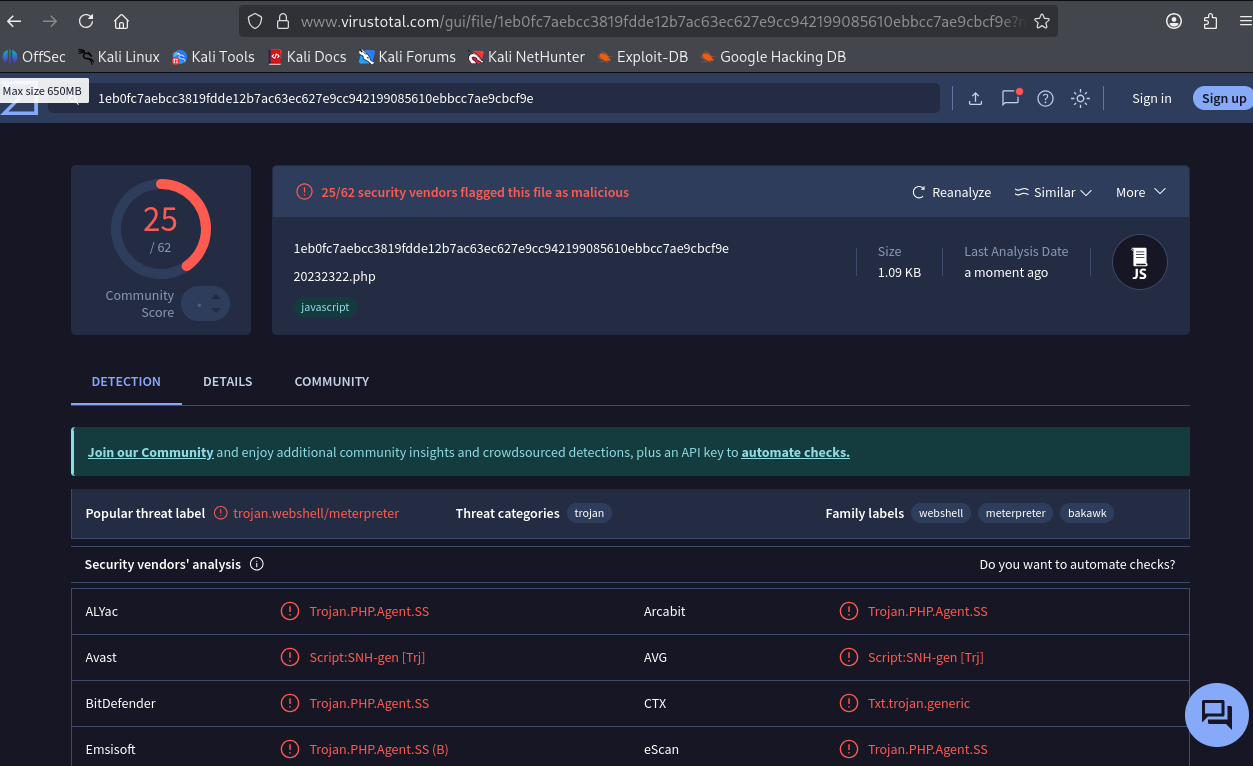Switch to the DETAILS tab

[x=228, y=382]
